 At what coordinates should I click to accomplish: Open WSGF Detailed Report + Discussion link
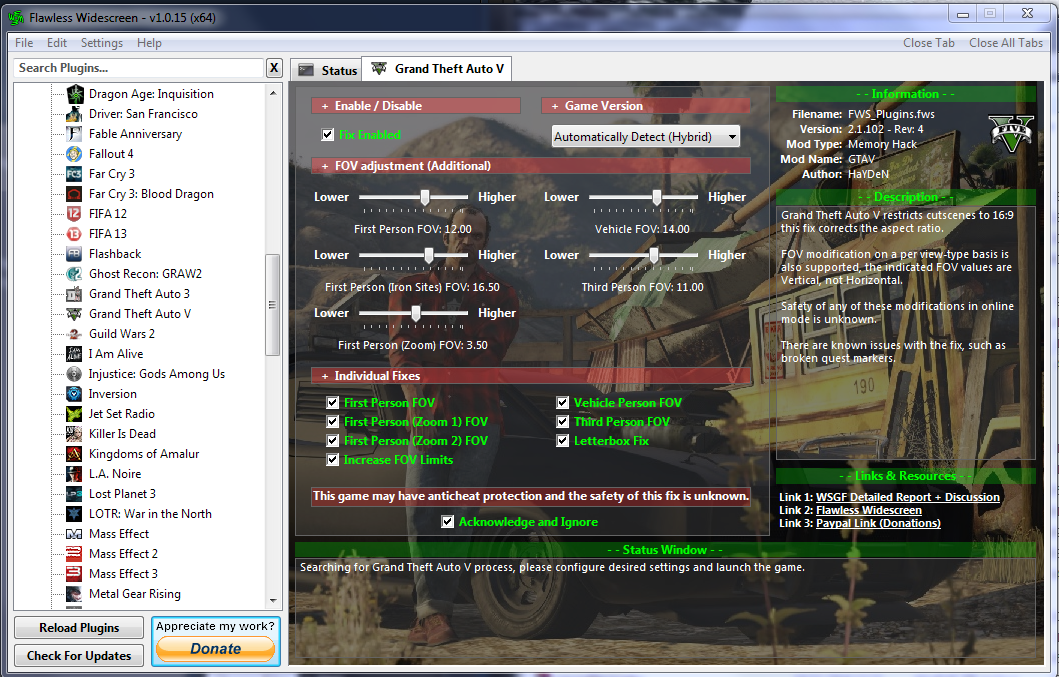908,497
